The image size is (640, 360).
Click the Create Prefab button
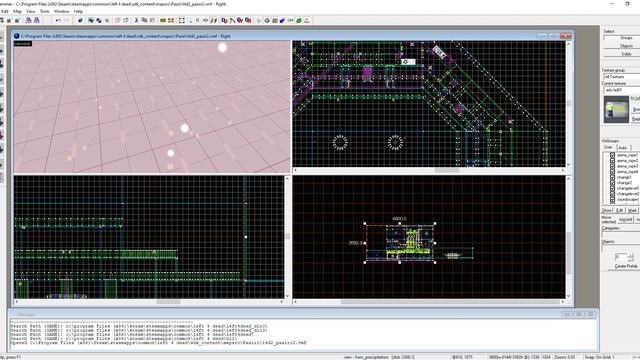point(626,266)
